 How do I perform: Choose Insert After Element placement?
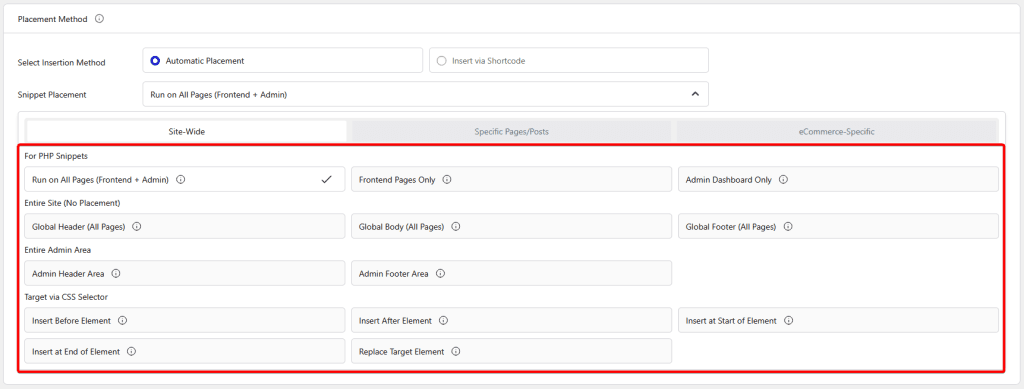pos(511,320)
